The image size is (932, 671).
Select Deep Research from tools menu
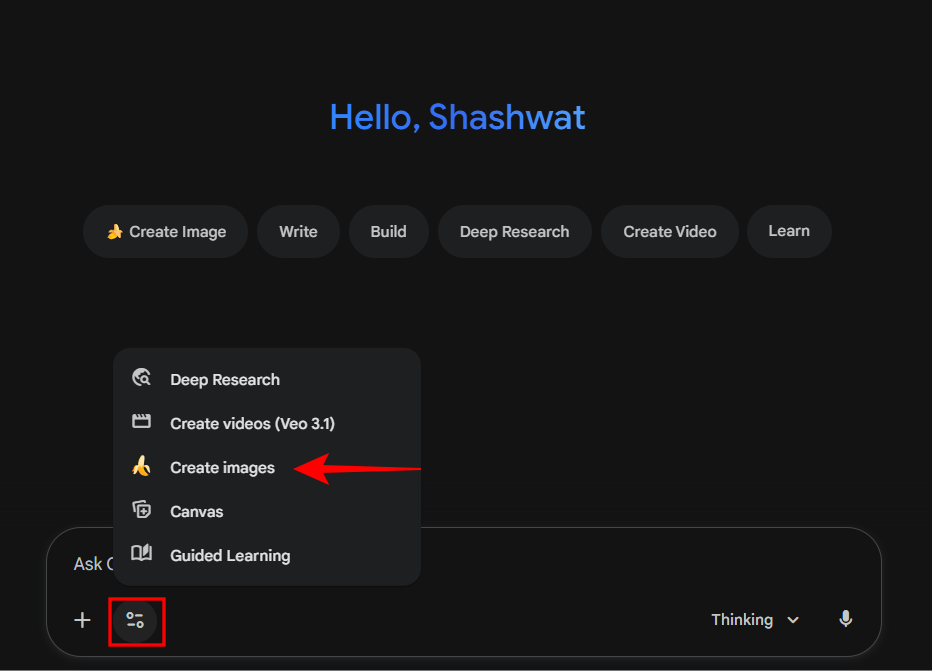[225, 380]
